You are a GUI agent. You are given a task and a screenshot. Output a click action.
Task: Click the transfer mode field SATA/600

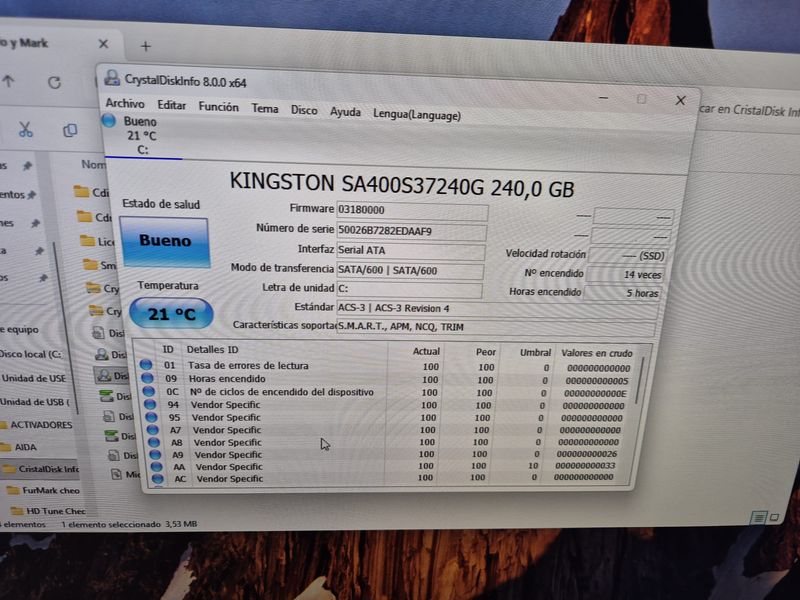click(x=410, y=270)
